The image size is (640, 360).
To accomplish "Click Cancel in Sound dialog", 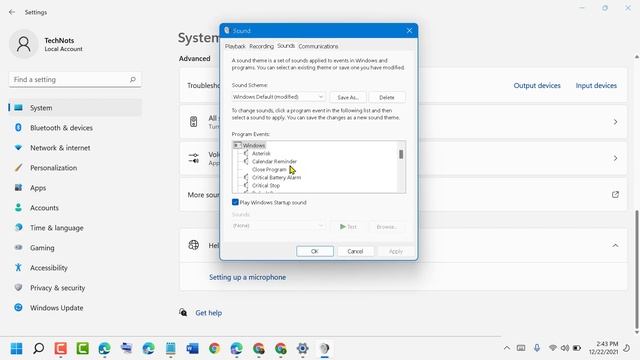I will point(355,251).
